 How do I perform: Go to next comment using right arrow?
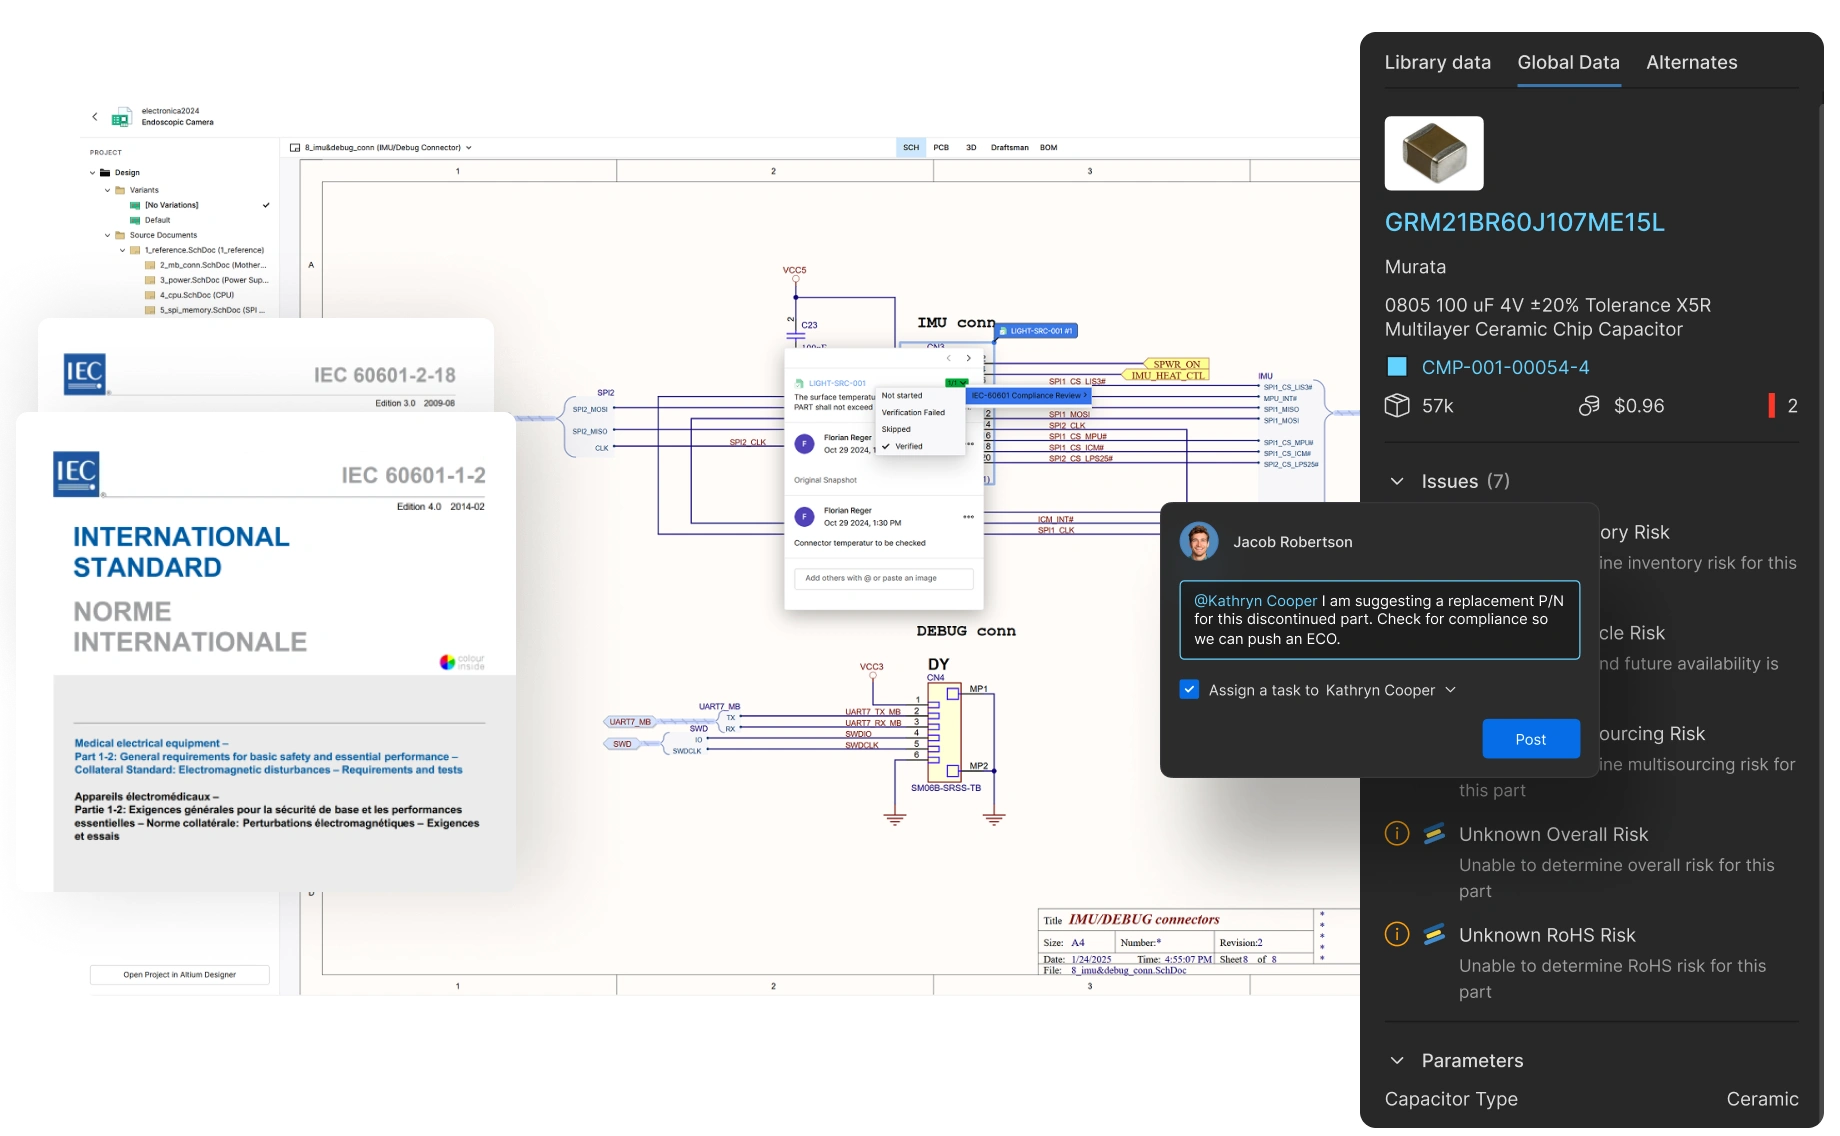coord(968,358)
